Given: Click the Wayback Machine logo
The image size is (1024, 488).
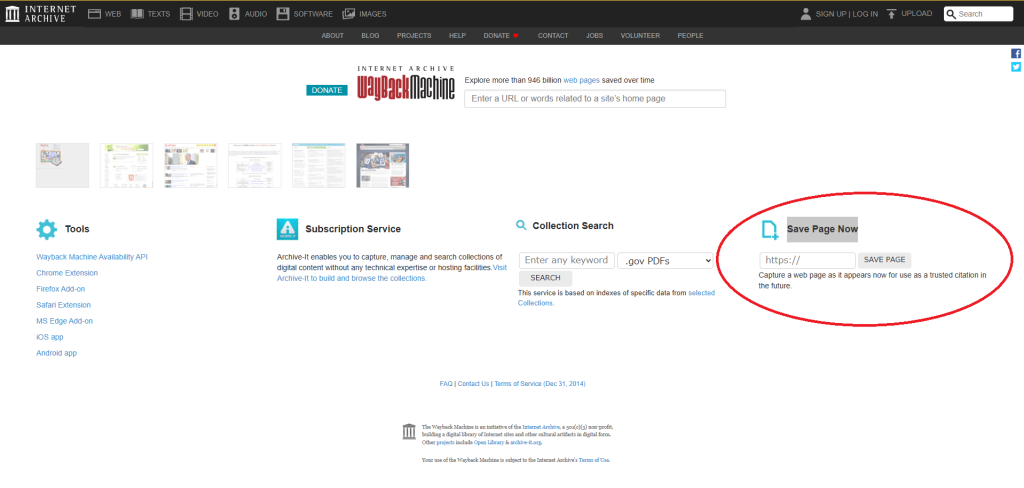Looking at the screenshot, I should (x=406, y=83).
